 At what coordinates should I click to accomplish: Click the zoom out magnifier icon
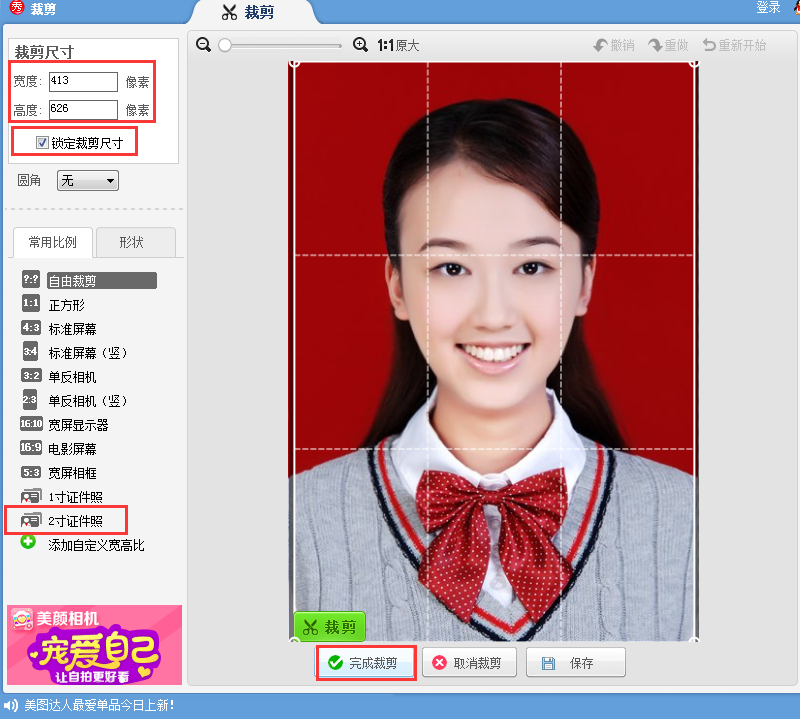click(x=204, y=45)
